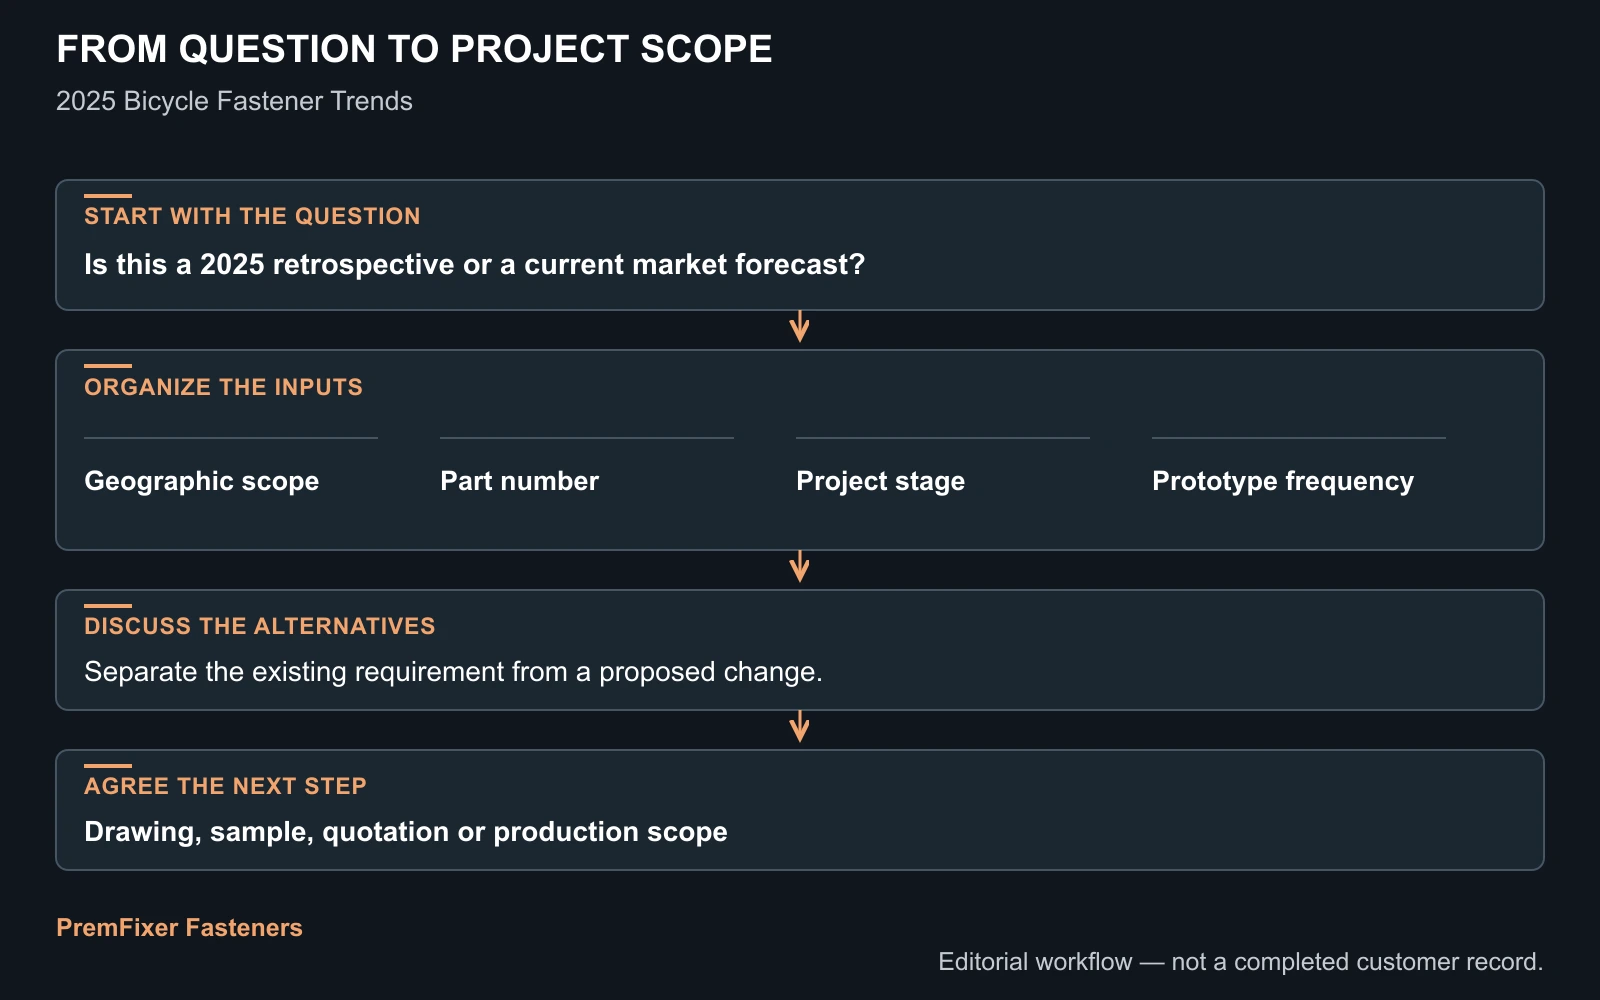This screenshot has height=1000, width=1600.
Task: Click the title 'FROM QUESTION TO PROJECT SCOPE'
Action: coord(414,49)
